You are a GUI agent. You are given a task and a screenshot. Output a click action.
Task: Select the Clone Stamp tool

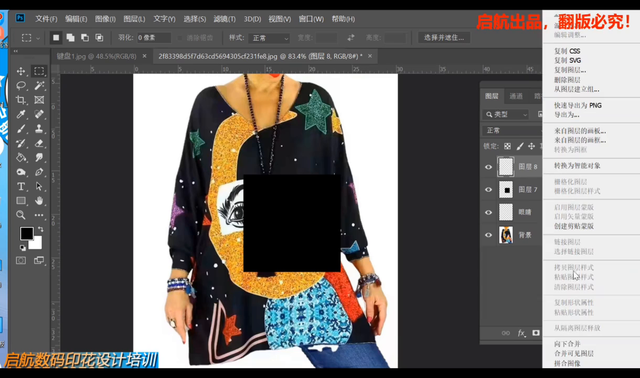tap(39, 129)
